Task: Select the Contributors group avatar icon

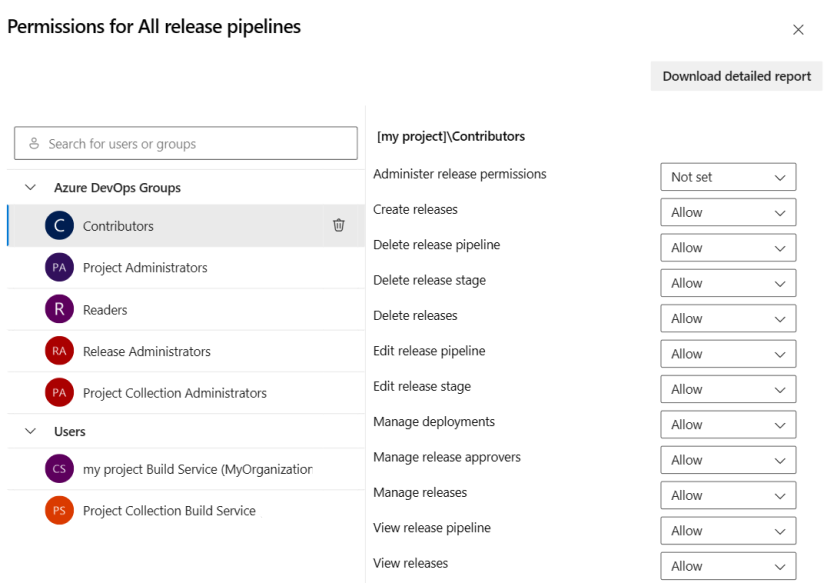Action: 57,226
